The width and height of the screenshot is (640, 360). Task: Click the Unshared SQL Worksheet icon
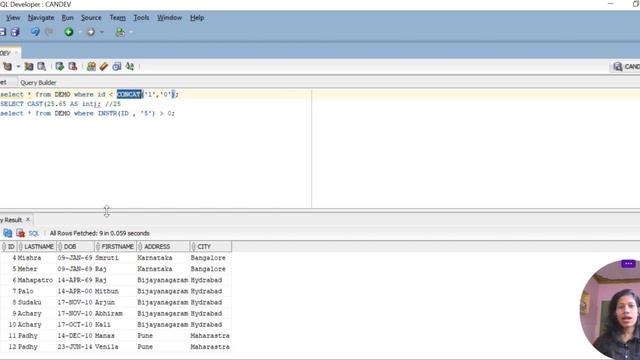91,66
